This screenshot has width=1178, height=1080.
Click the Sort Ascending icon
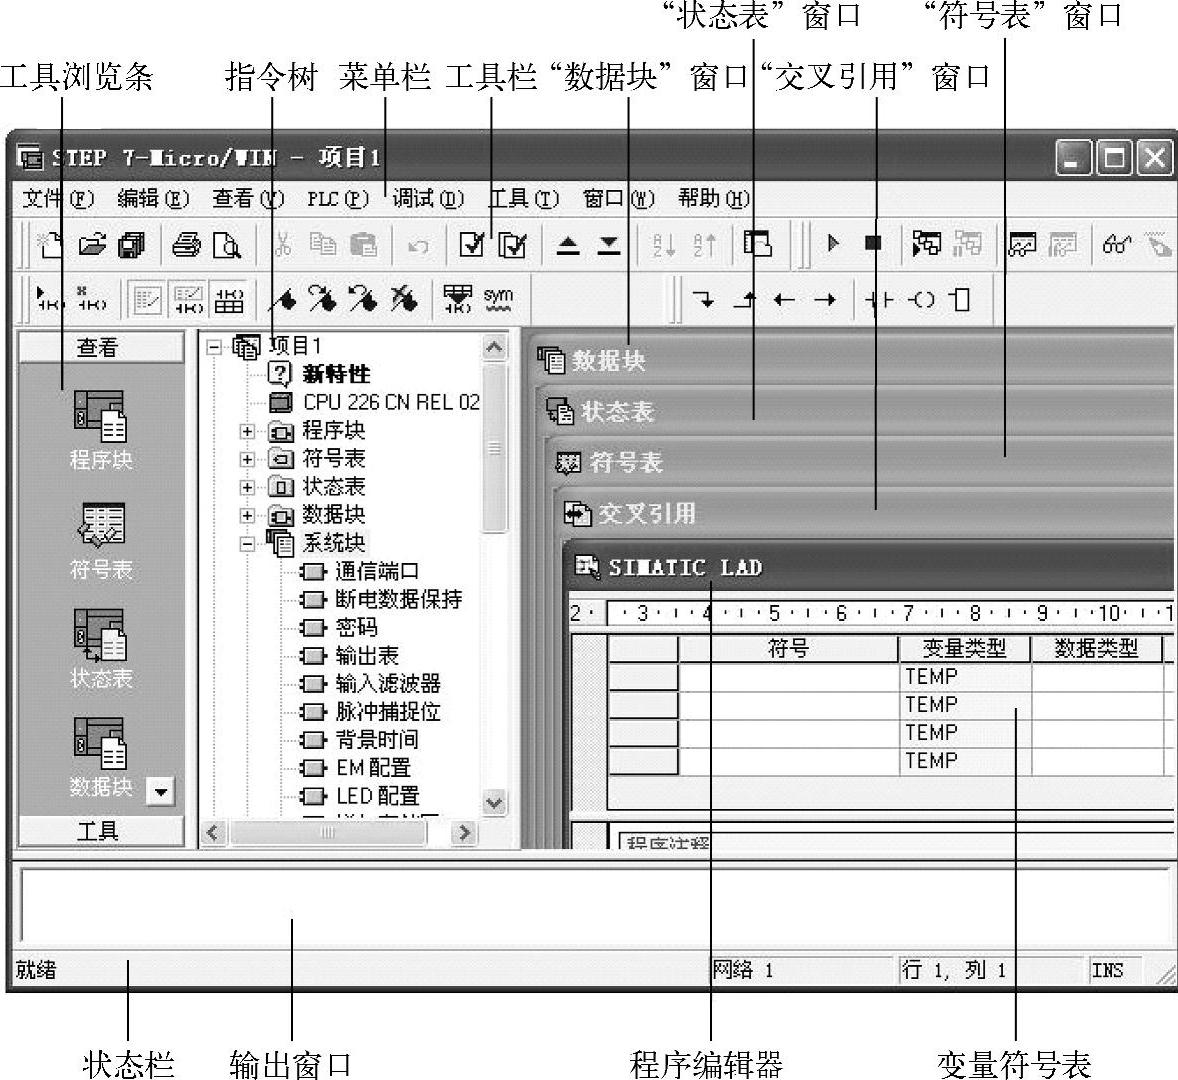[x=663, y=245]
